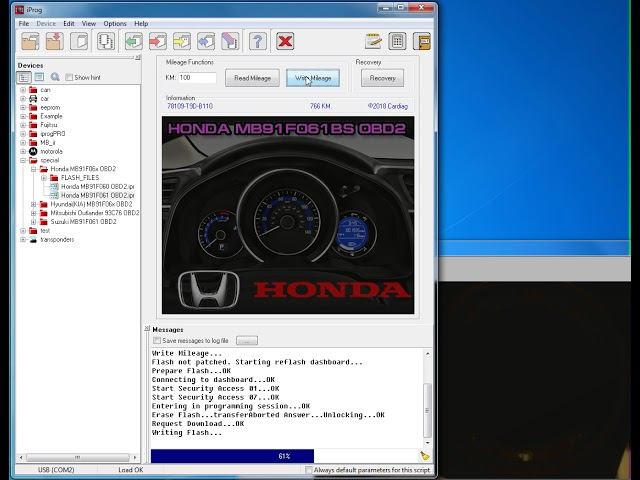Open the notepad with pencil icon
Screen dimensions: 640x480
click(x=373, y=41)
